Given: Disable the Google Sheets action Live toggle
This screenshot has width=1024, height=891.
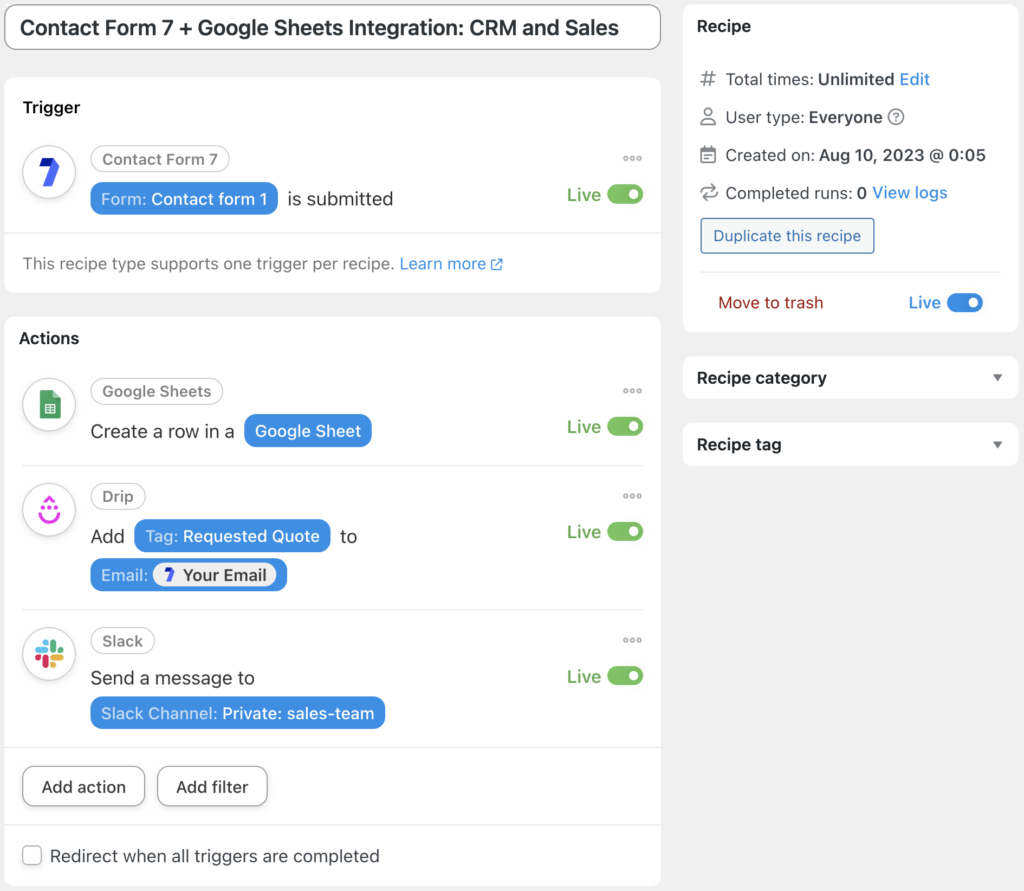Looking at the screenshot, I should click(625, 426).
